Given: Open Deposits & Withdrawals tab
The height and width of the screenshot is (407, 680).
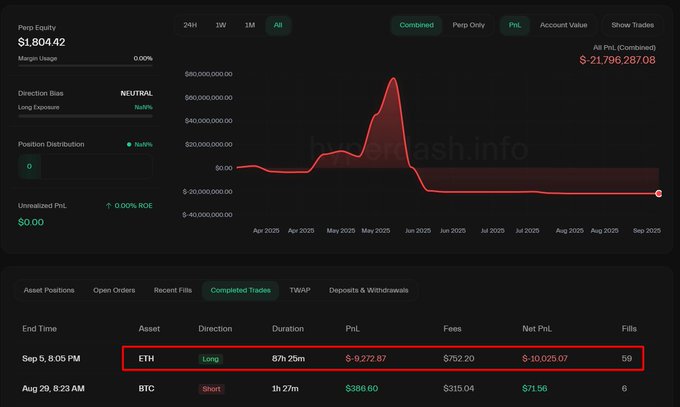Looking at the screenshot, I should 369,290.
